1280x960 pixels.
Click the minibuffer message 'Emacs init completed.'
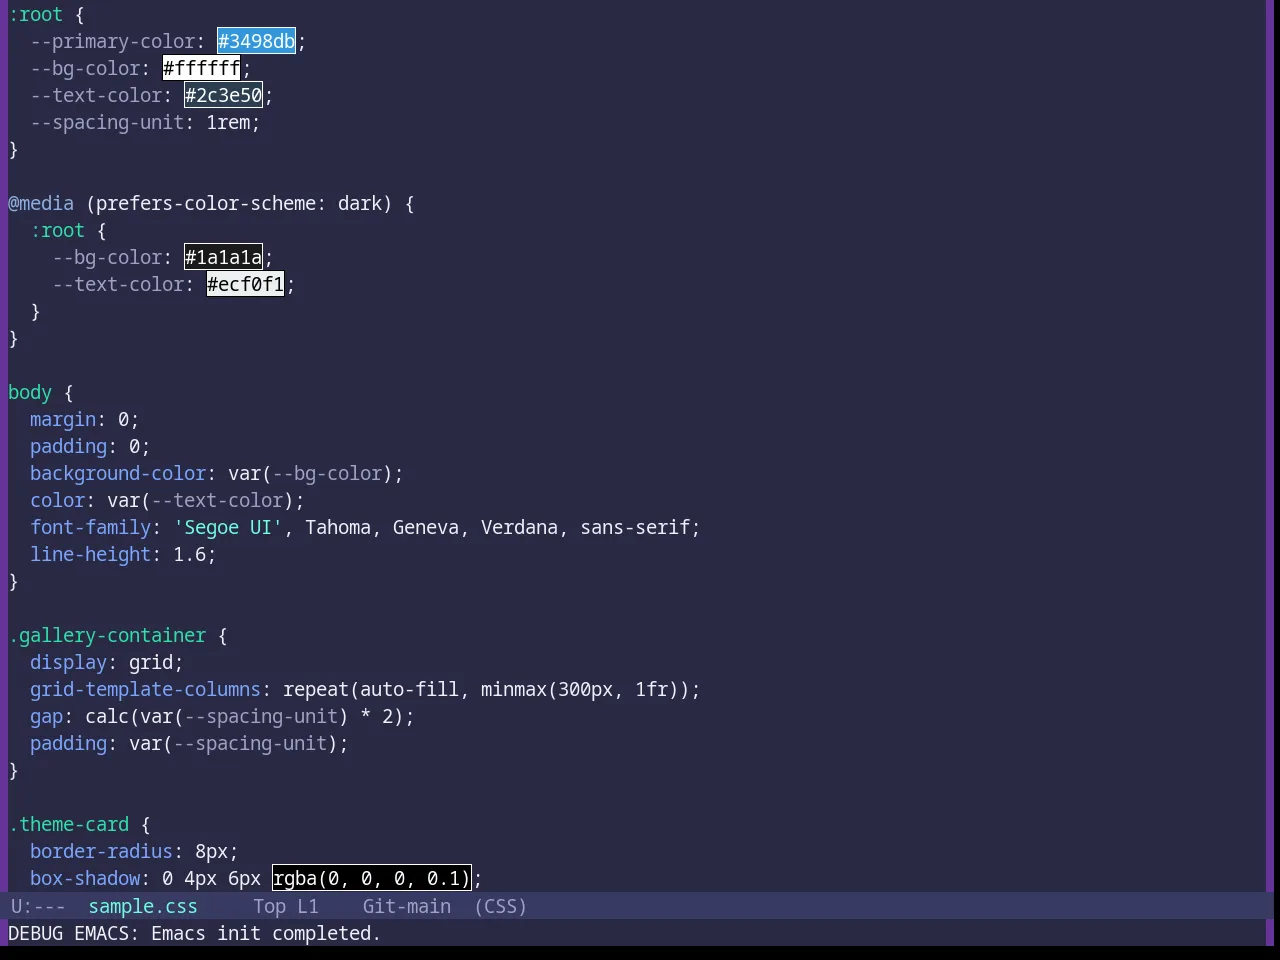coord(266,933)
